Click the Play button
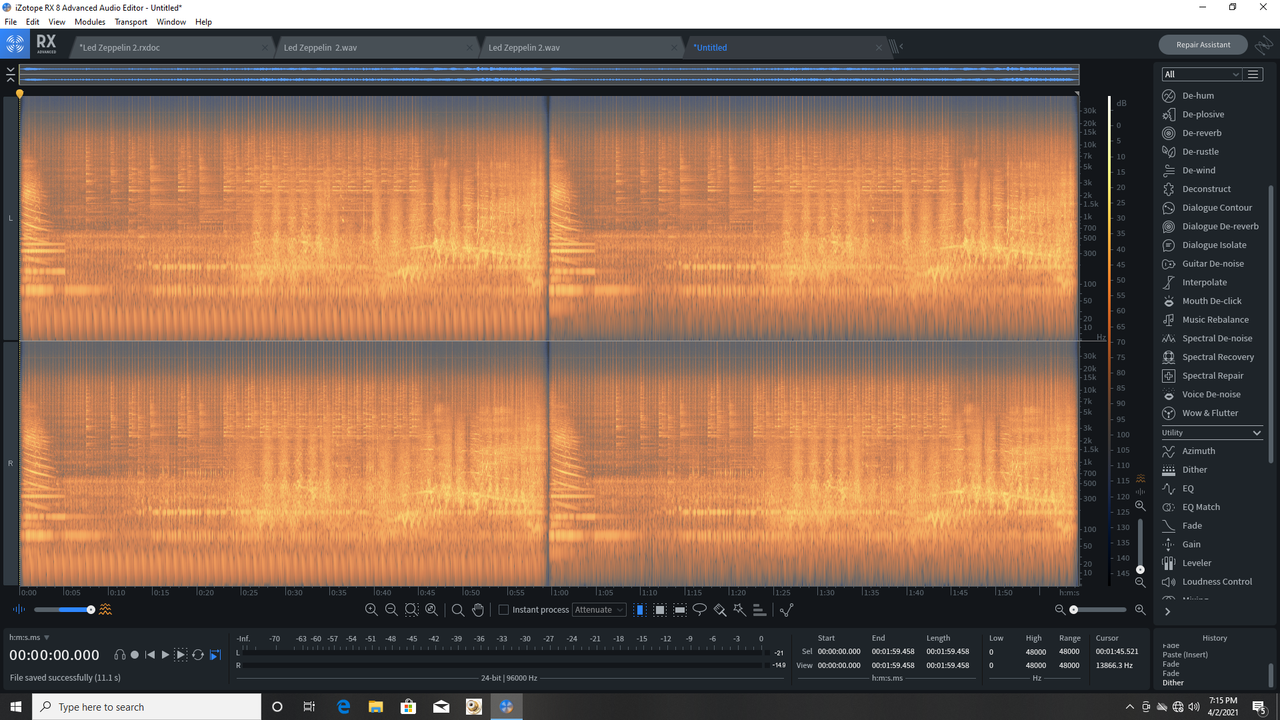 [165, 655]
